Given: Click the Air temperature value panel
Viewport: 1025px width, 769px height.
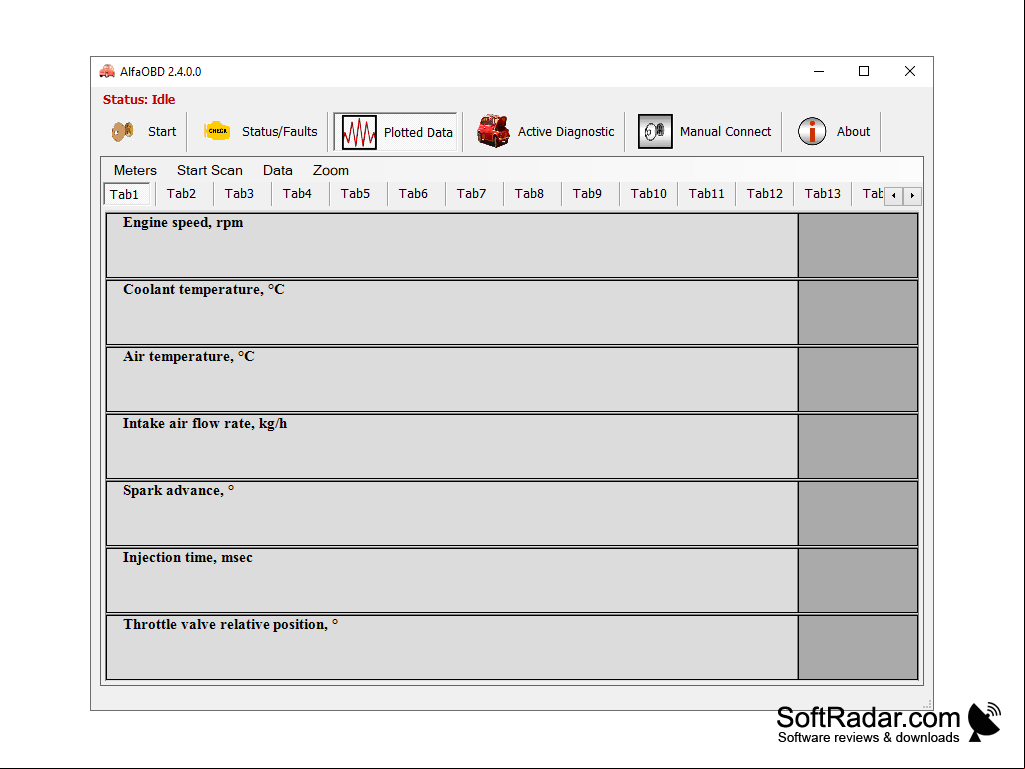Looking at the screenshot, I should [858, 379].
